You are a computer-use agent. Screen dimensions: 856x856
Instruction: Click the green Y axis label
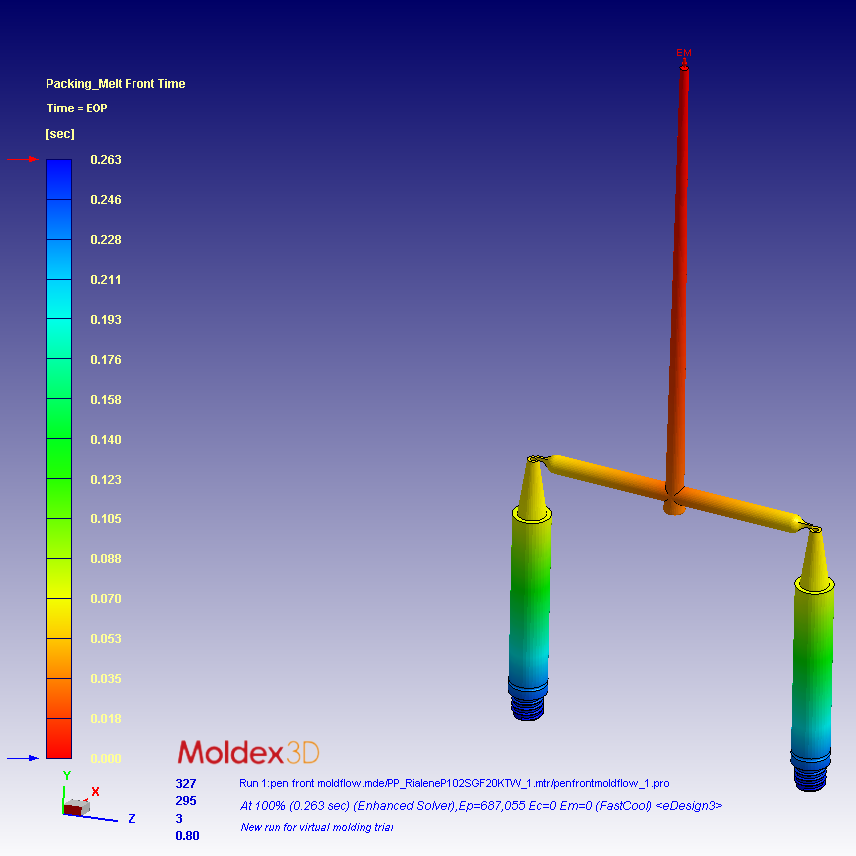(67, 775)
